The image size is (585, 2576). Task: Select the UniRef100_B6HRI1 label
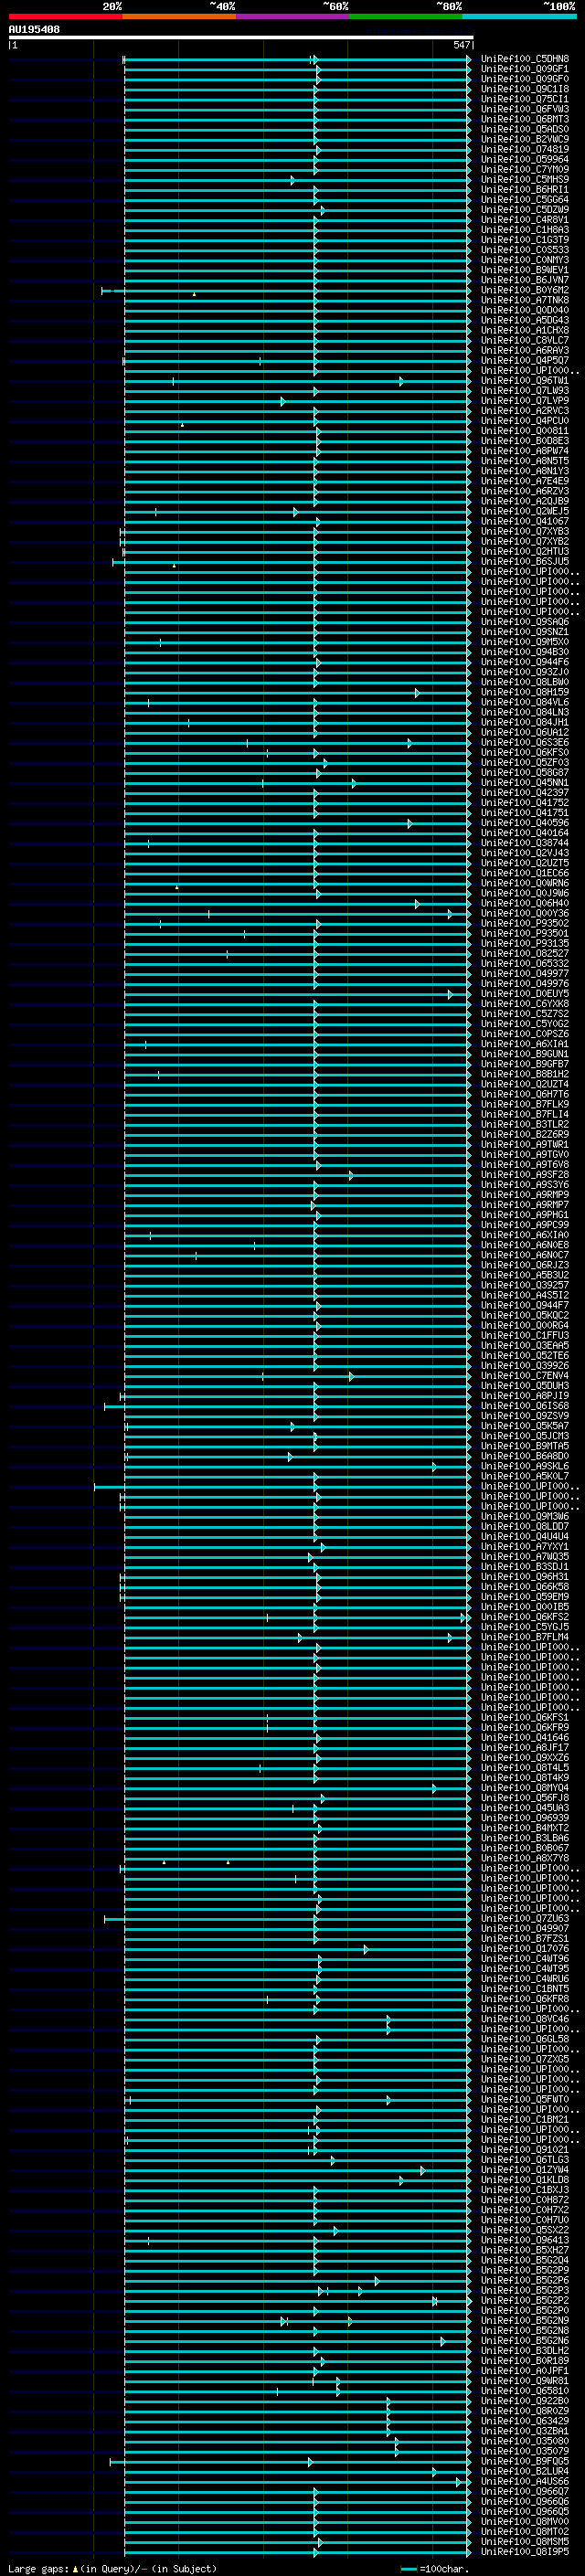tap(525, 189)
